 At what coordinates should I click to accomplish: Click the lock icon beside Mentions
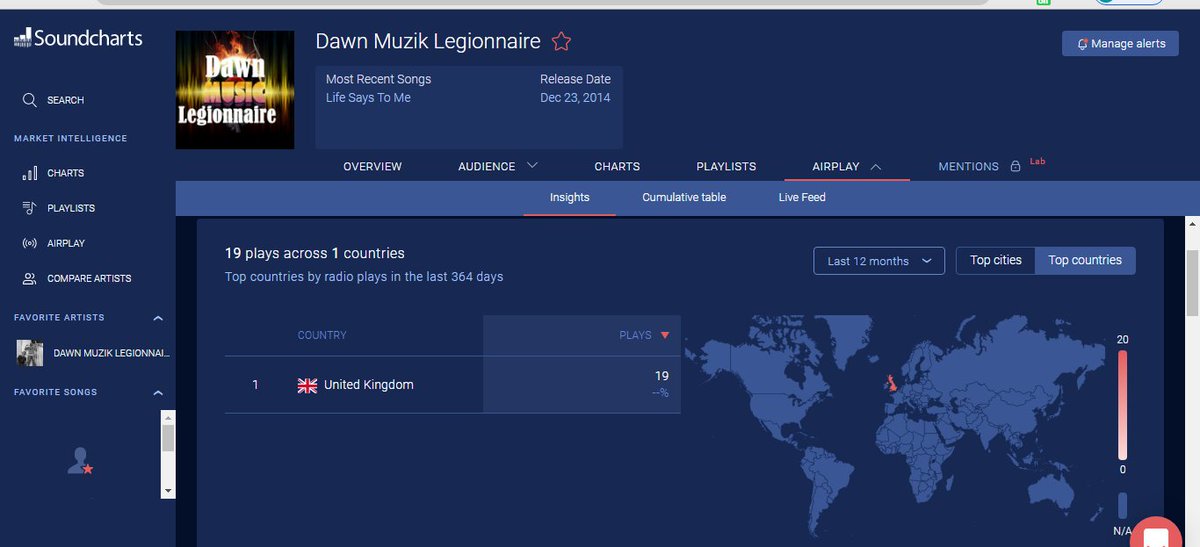[1015, 166]
